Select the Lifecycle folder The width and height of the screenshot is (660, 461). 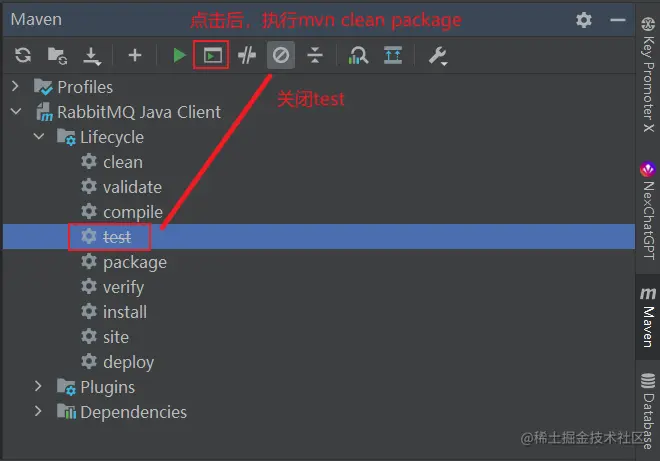112,137
